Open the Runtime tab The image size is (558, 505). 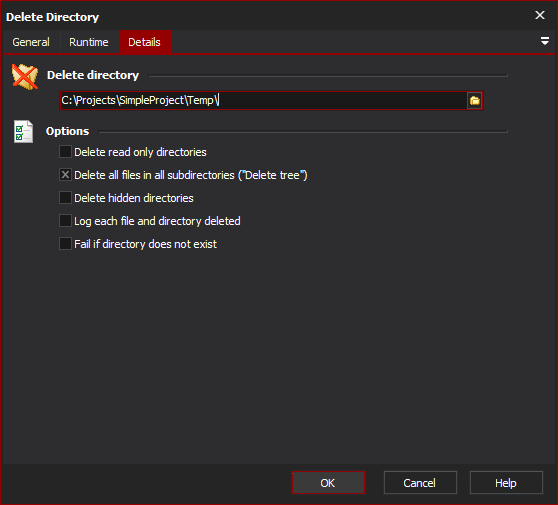pyautogui.click(x=89, y=42)
